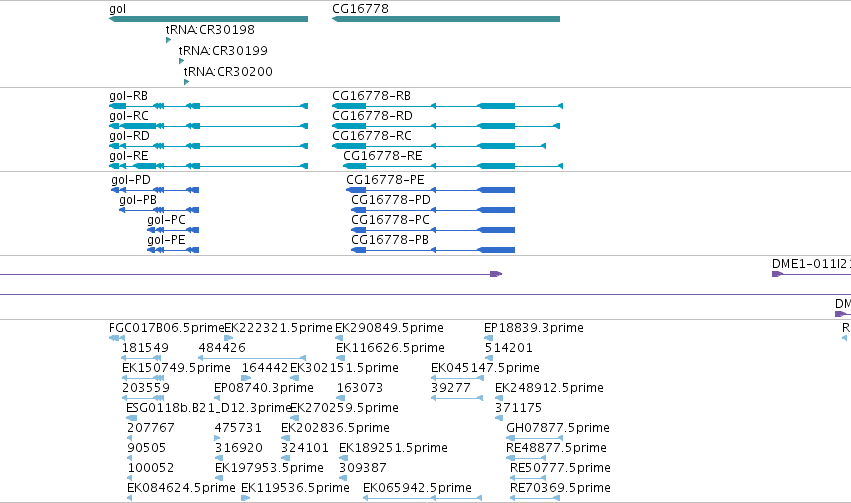Click the tRNA:CR30198 label
The width and height of the screenshot is (851, 503).
click(210, 29)
